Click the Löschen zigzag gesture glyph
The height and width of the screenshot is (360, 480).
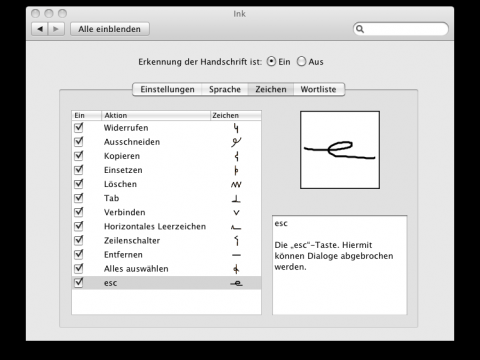coord(236,184)
